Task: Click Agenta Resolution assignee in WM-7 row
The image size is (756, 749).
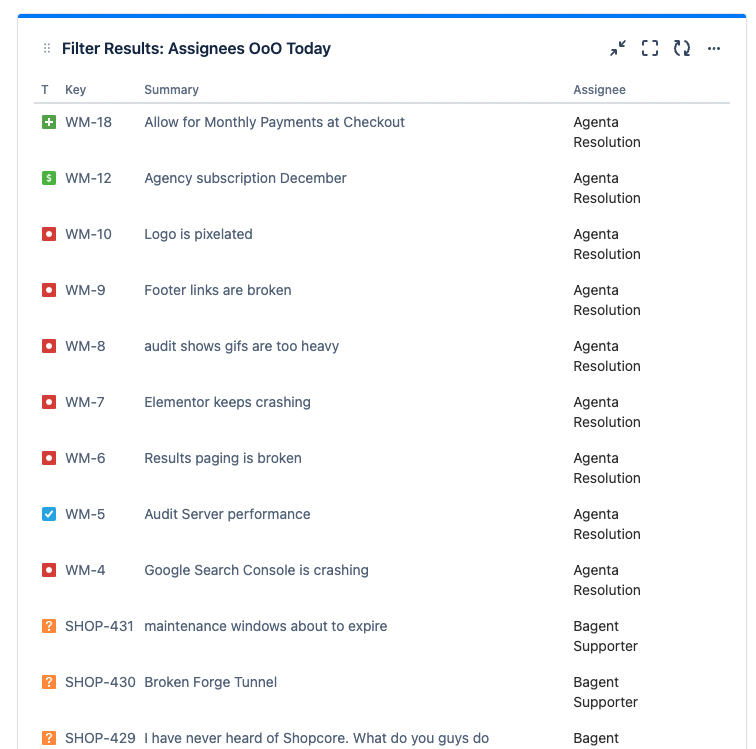Action: click(x=607, y=412)
